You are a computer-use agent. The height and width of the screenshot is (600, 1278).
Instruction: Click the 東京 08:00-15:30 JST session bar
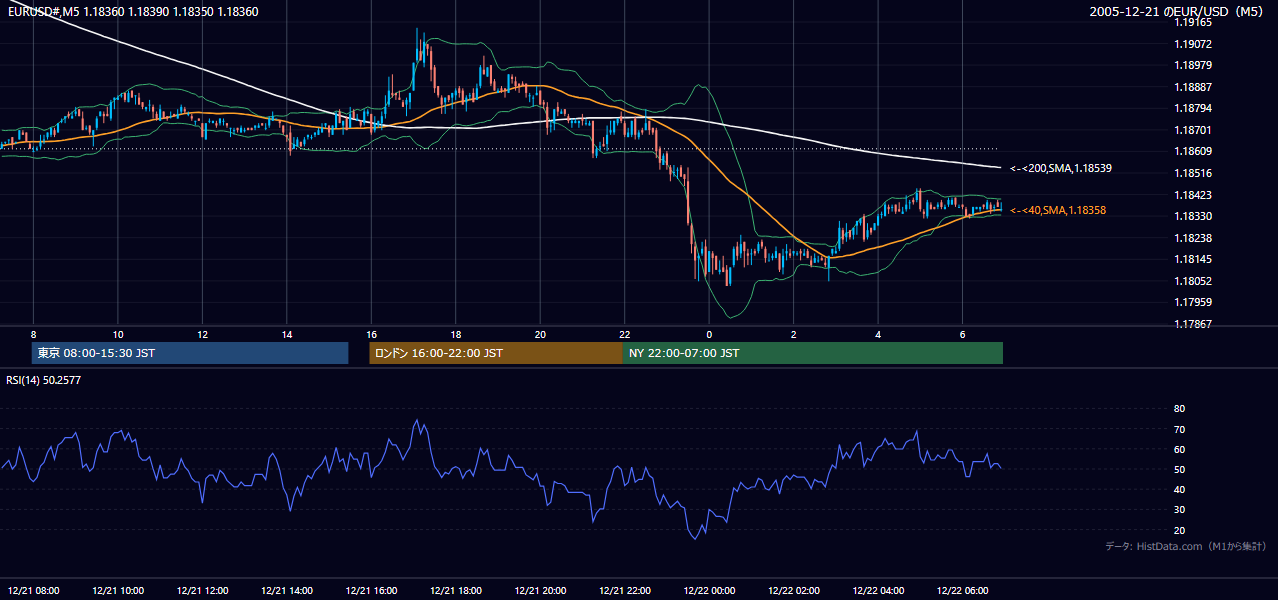(190, 353)
